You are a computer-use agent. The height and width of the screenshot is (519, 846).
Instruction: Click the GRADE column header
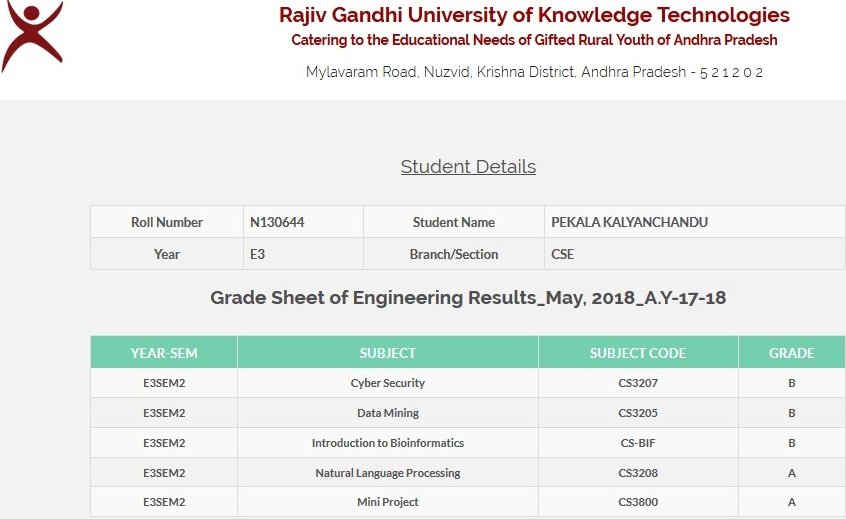click(x=792, y=353)
